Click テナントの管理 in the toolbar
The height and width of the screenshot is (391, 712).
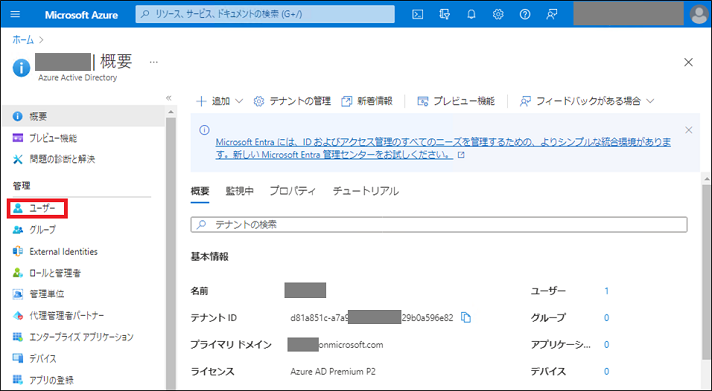[x=292, y=101]
